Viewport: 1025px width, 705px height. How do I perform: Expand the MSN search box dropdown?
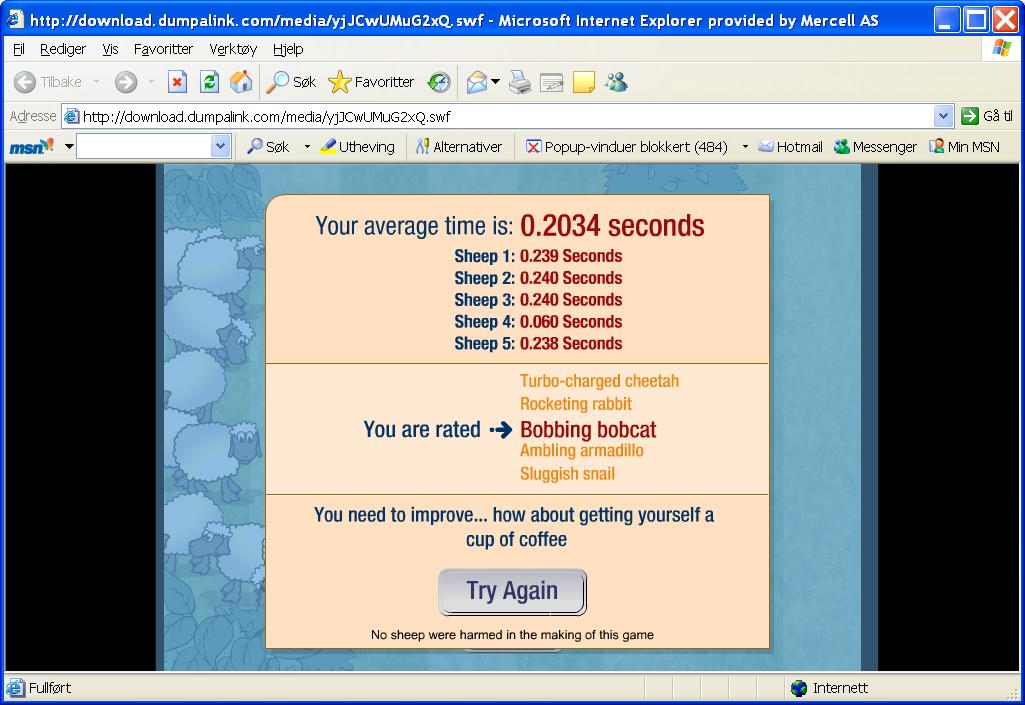(221, 146)
